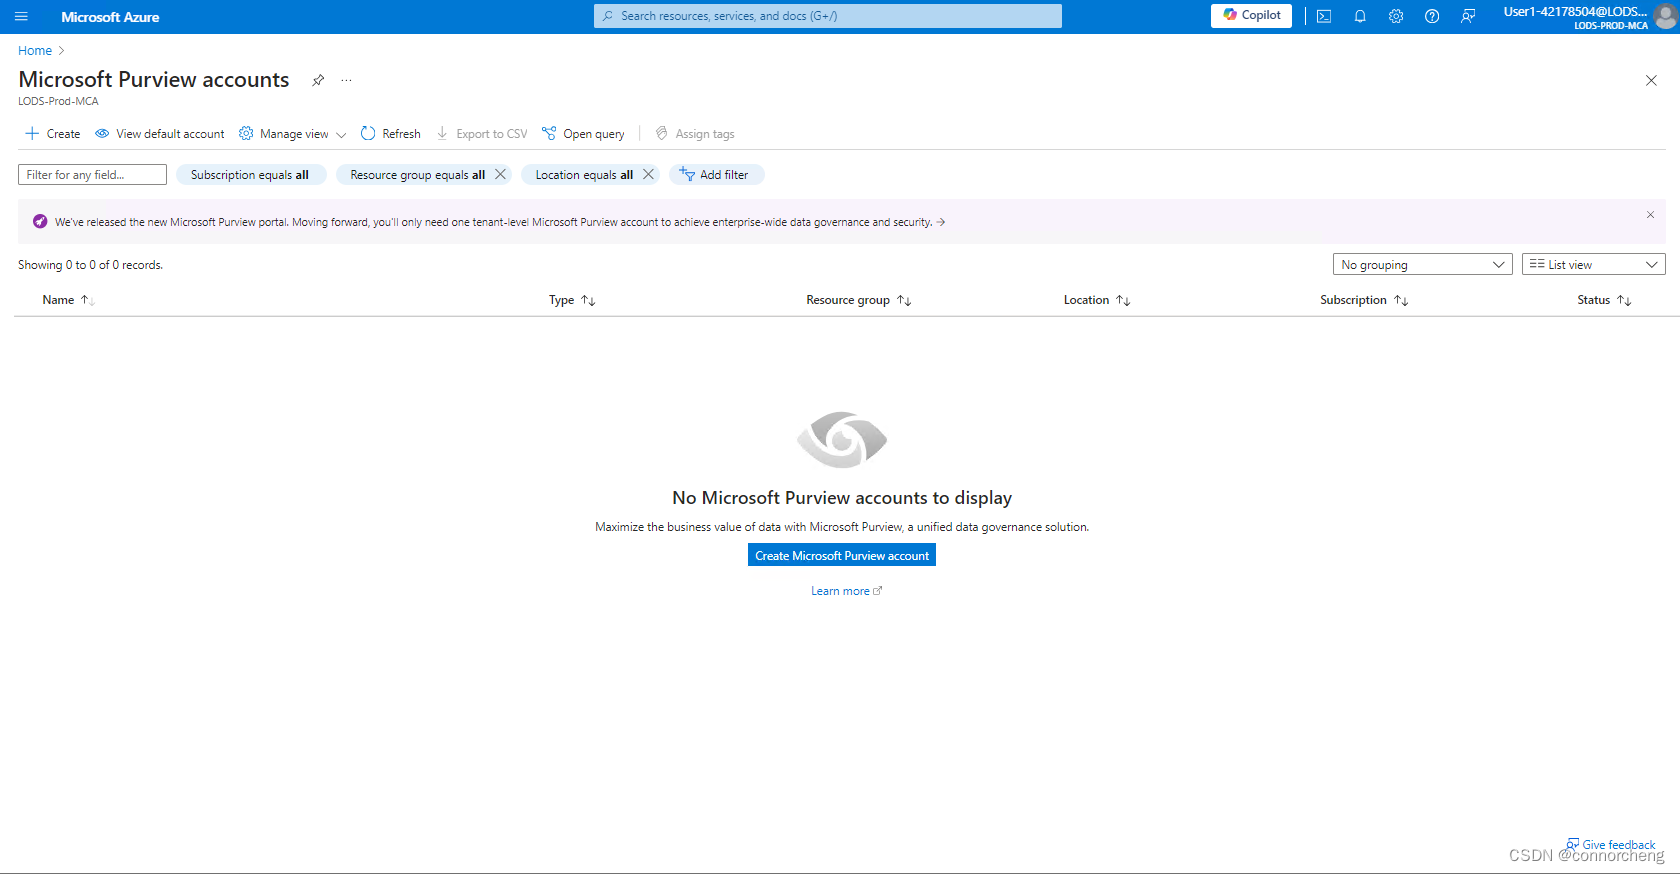The width and height of the screenshot is (1680, 874).
Task: Remove the Location filter
Action: (x=649, y=175)
